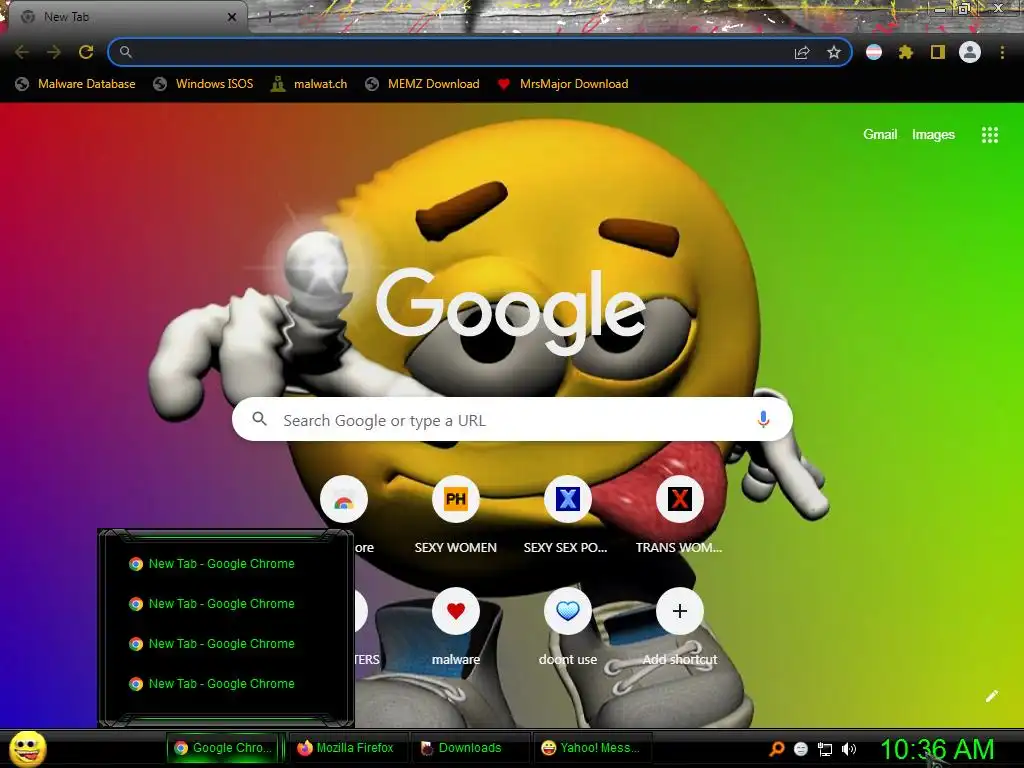Click the smiley face tray icon
Image resolution: width=1024 pixels, height=768 pixels.
pos(801,749)
